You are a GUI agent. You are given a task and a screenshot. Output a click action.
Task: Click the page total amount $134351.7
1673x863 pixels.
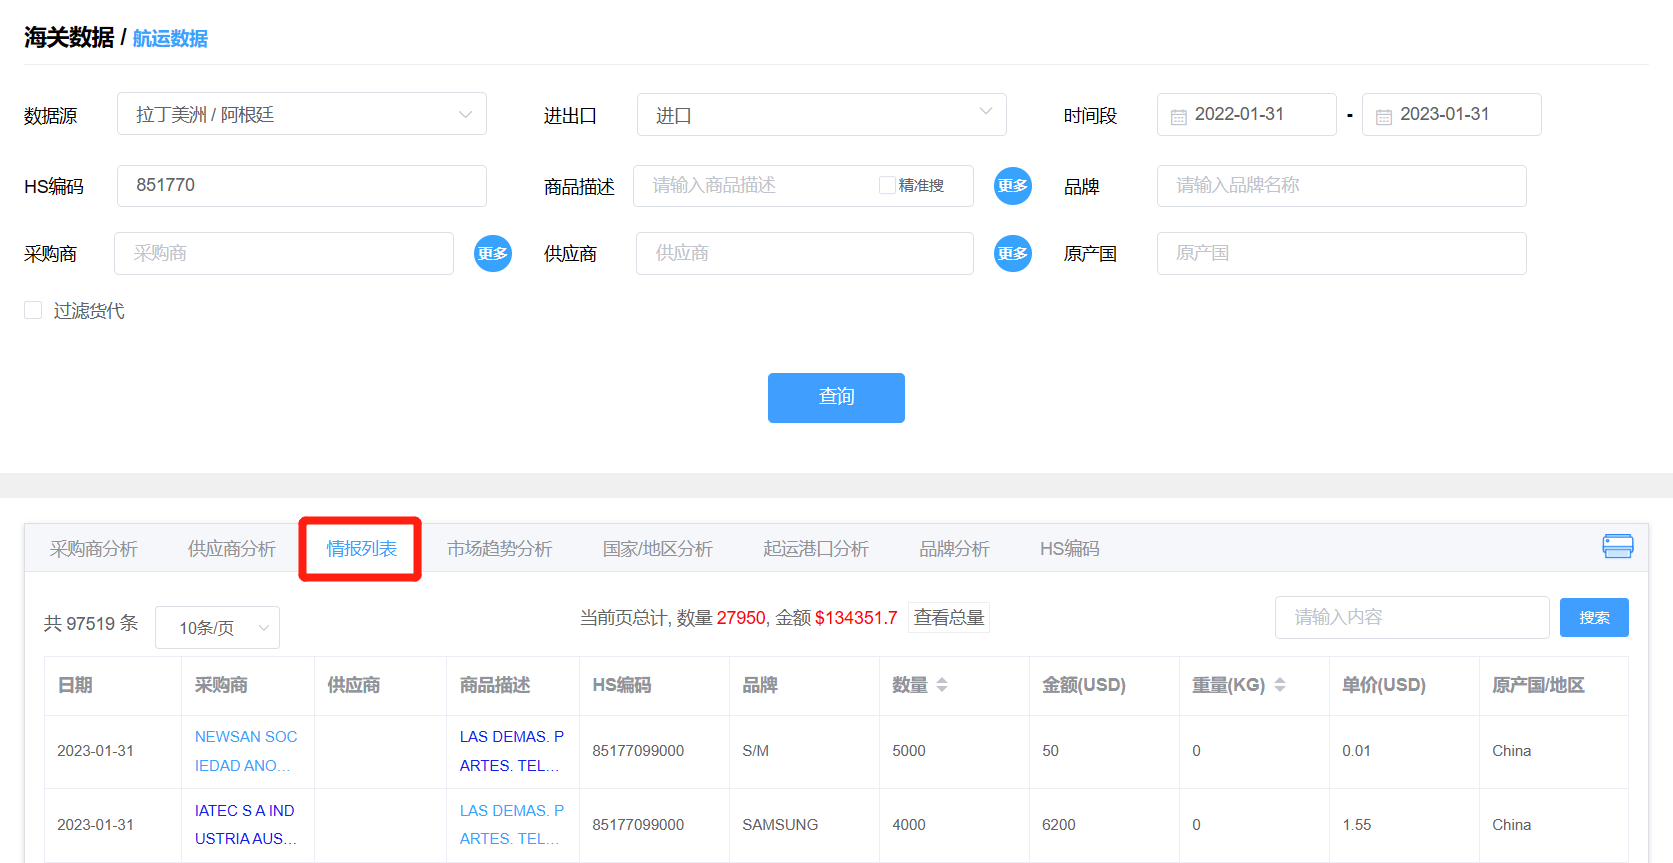(x=856, y=618)
